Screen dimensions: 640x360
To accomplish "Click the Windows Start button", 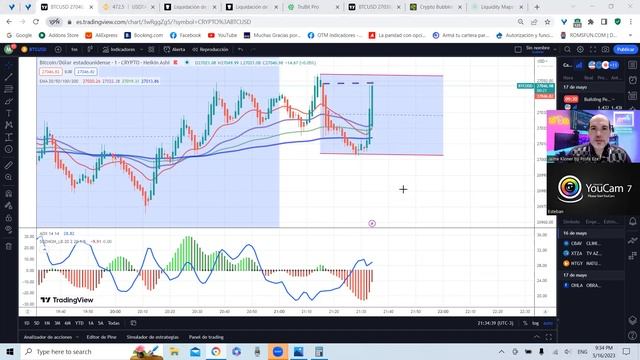I will [9, 351].
